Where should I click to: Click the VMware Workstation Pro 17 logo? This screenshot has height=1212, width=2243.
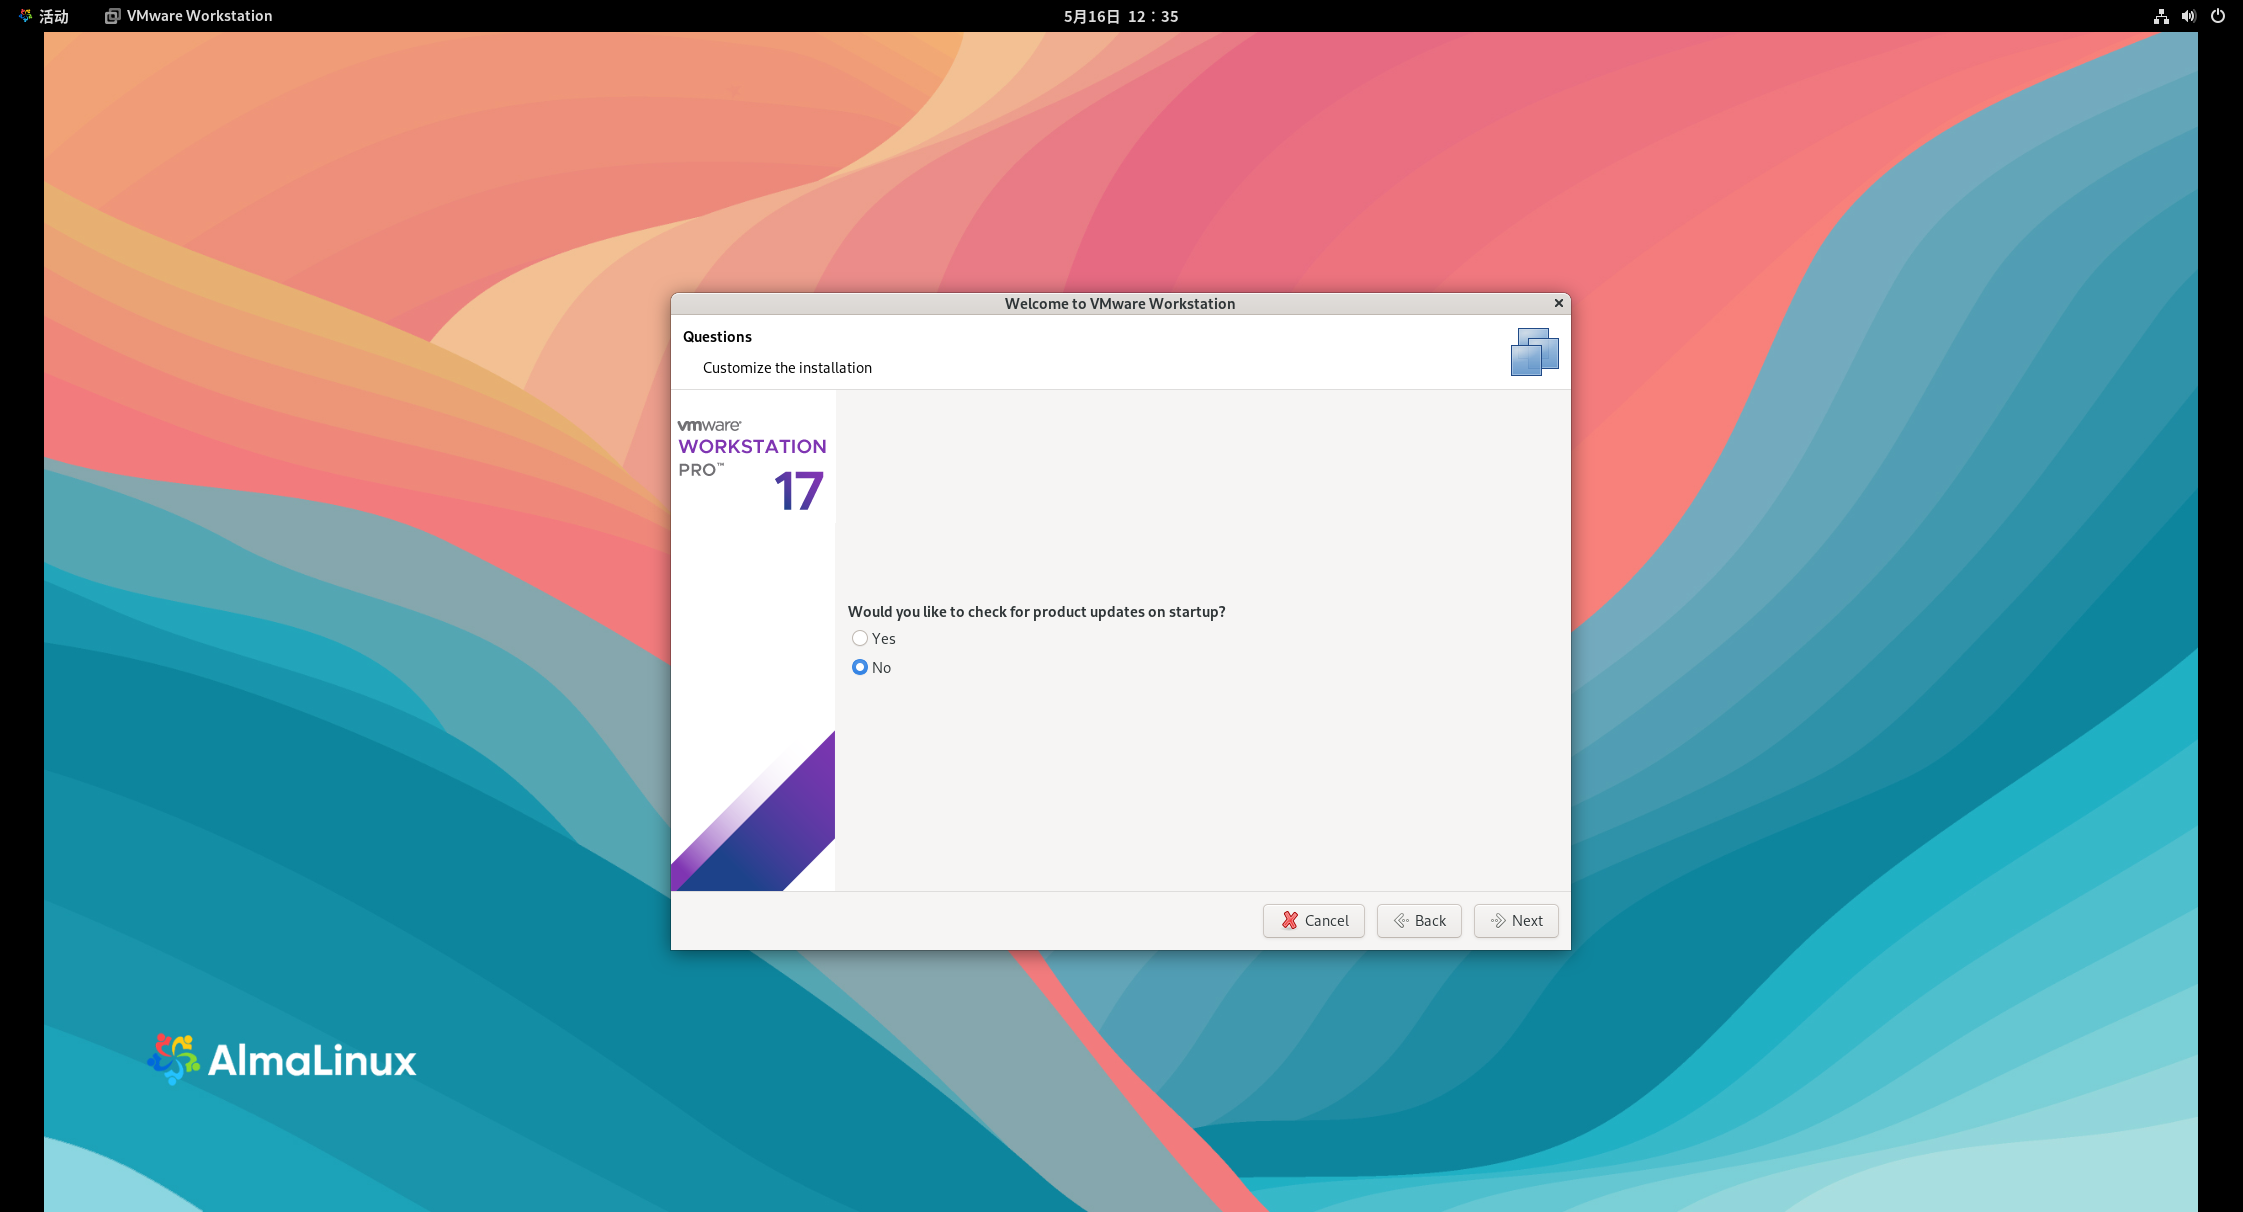coord(752,466)
